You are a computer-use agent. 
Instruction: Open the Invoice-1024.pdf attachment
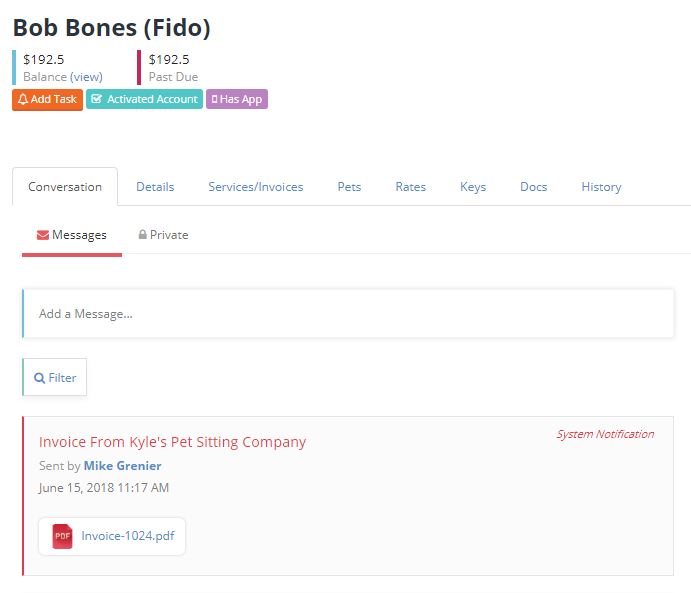128,536
